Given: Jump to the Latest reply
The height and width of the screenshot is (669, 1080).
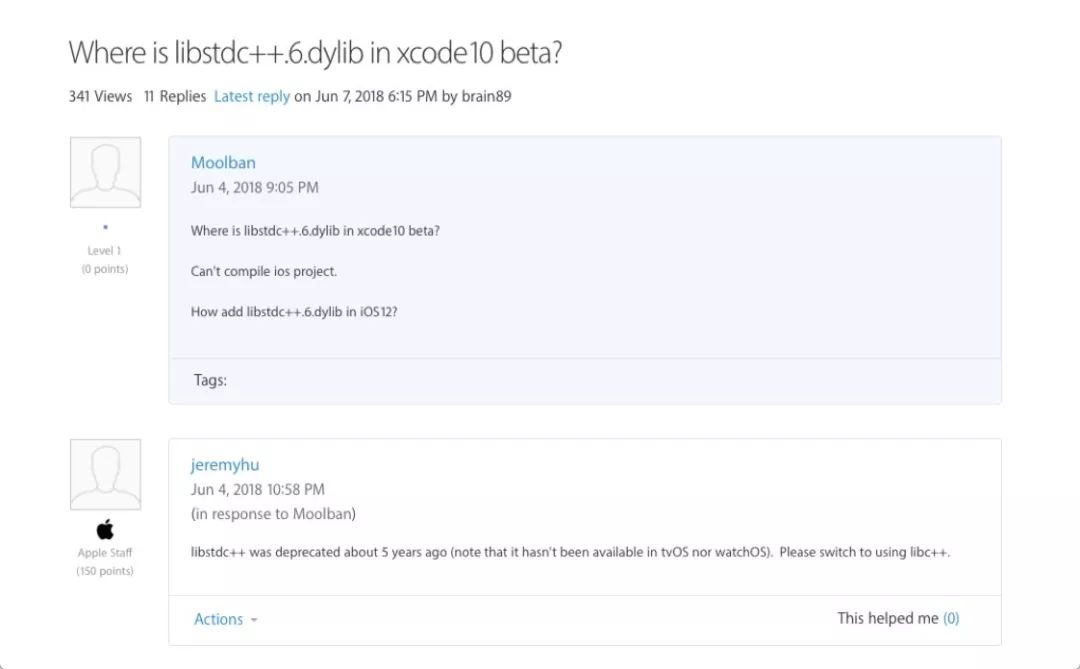Looking at the screenshot, I should (x=251, y=96).
